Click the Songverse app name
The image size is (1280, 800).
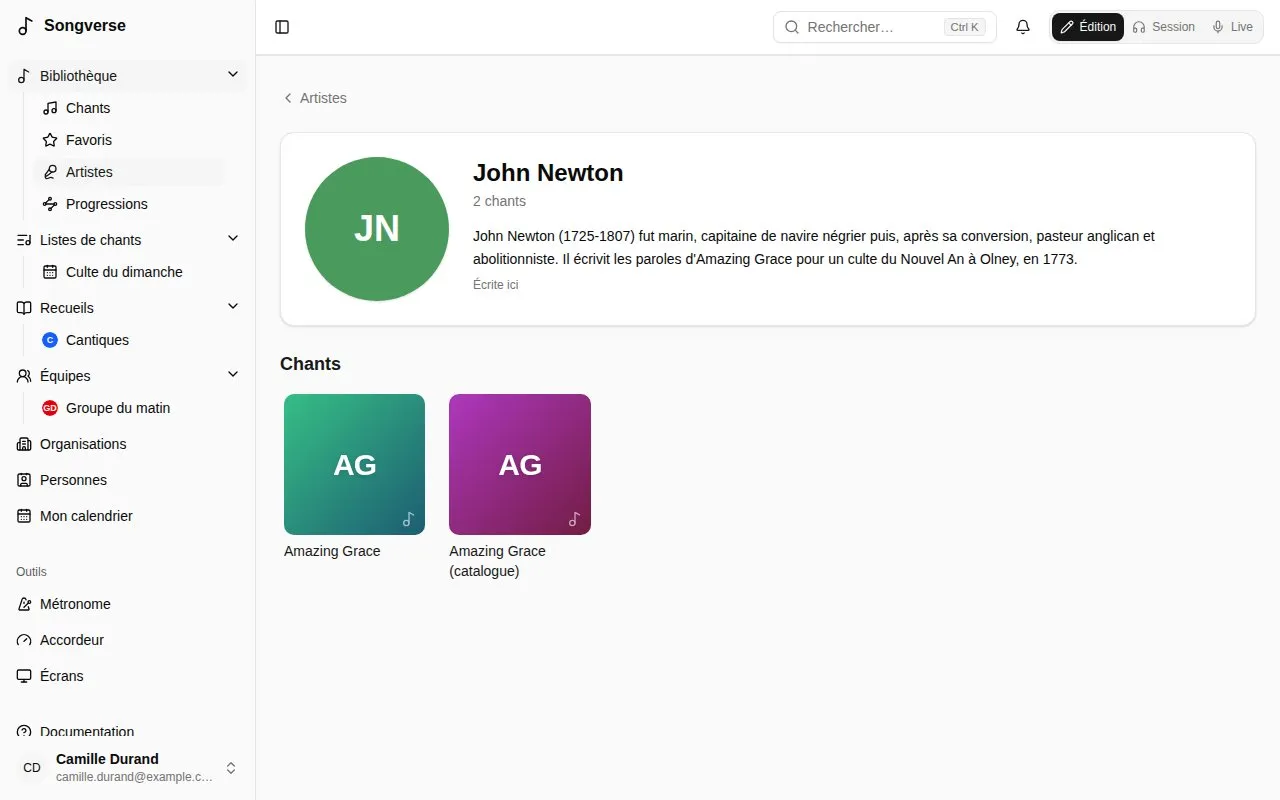point(85,26)
